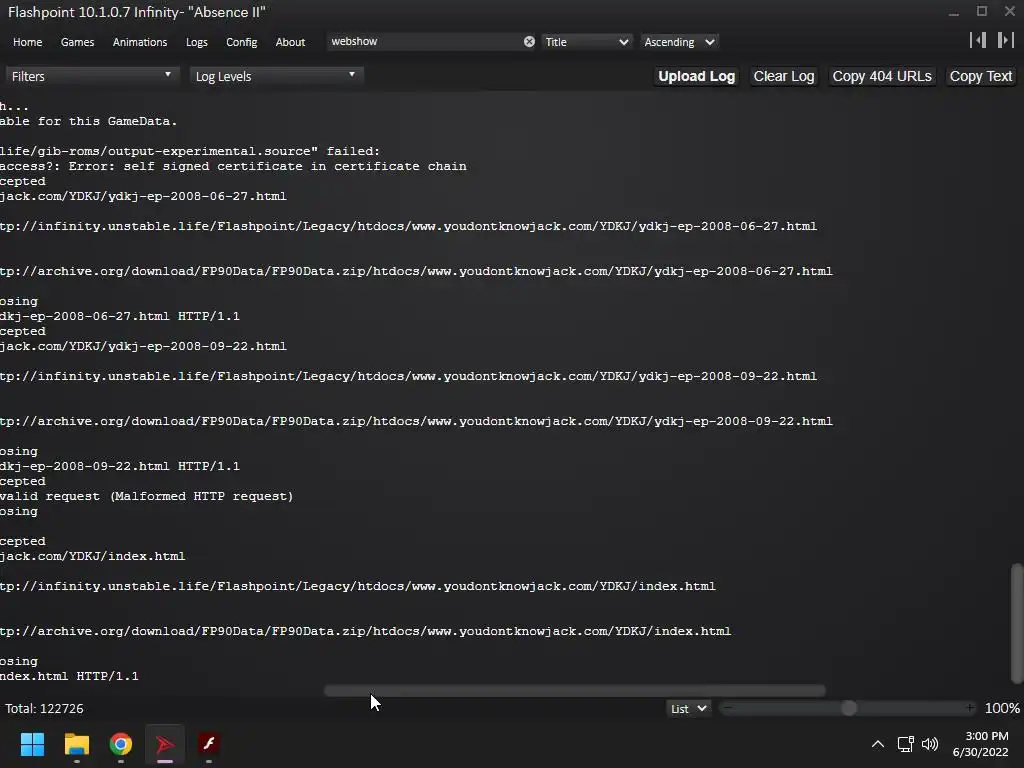Click the vertical log scrollbar thumb
Viewport: 1024px width, 768px height.
[x=1017, y=622]
